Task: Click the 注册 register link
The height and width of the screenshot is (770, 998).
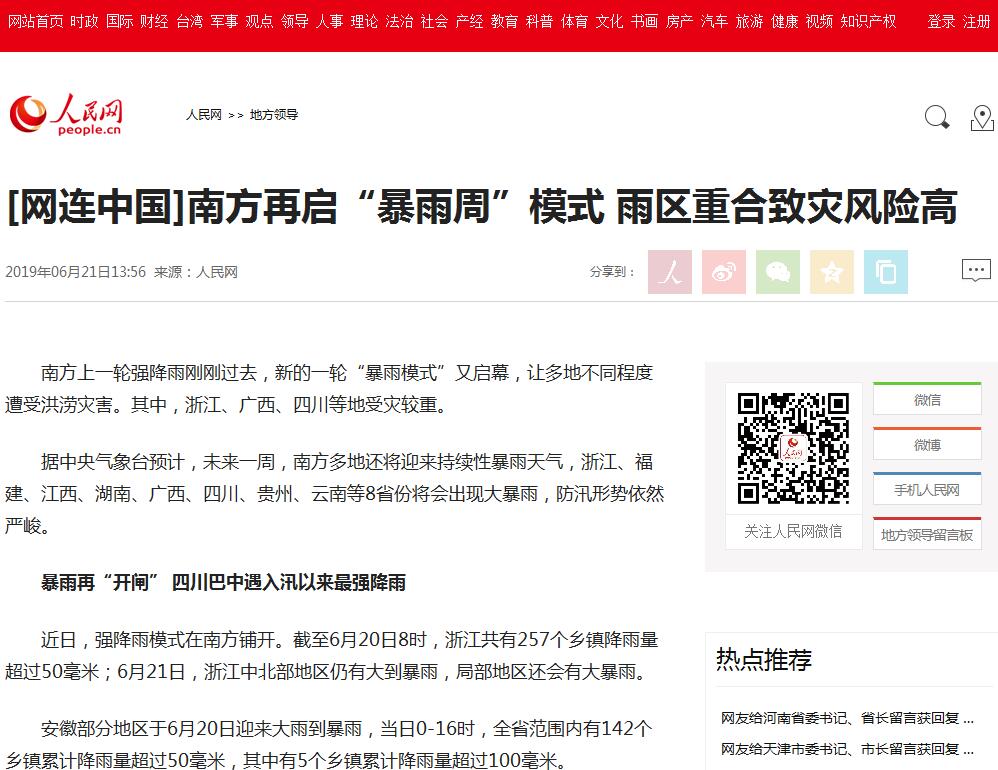Action: pos(976,22)
